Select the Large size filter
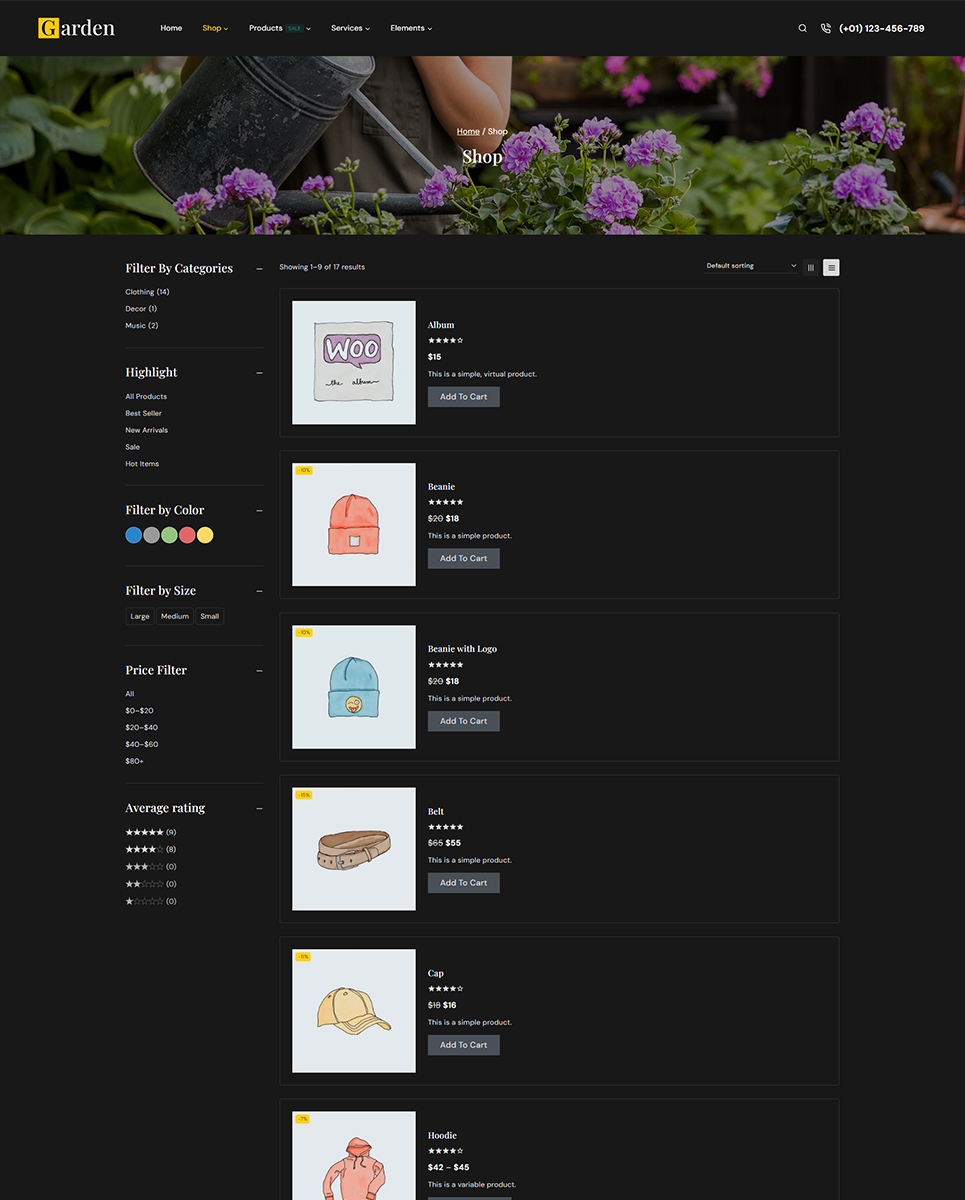This screenshot has width=965, height=1200. coord(140,616)
